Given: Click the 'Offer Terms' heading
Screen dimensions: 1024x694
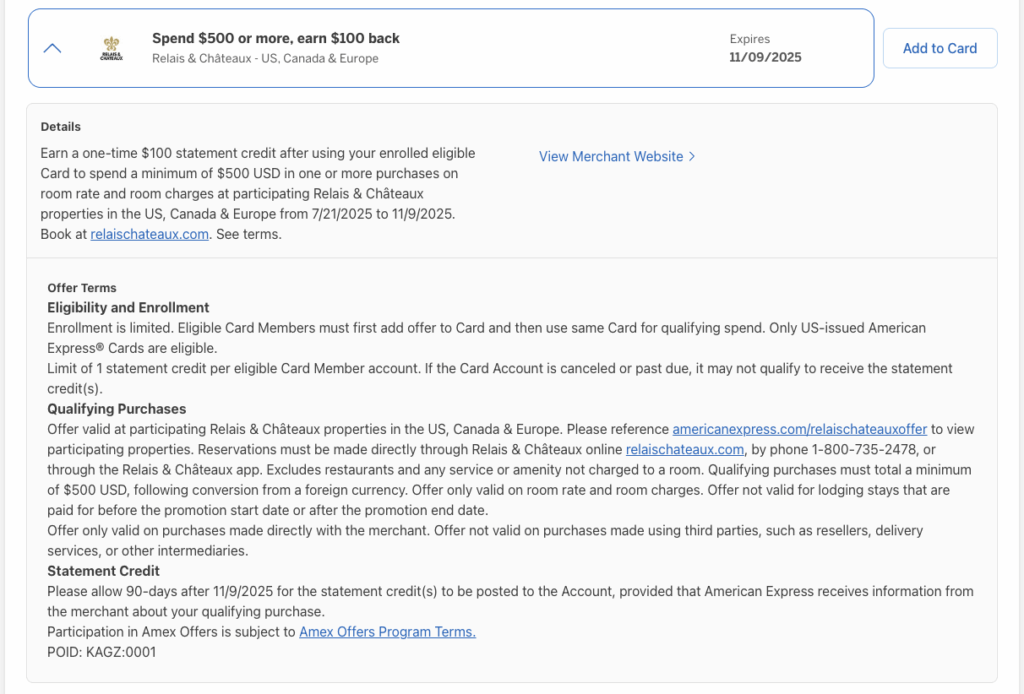Looking at the screenshot, I should 82,288.
